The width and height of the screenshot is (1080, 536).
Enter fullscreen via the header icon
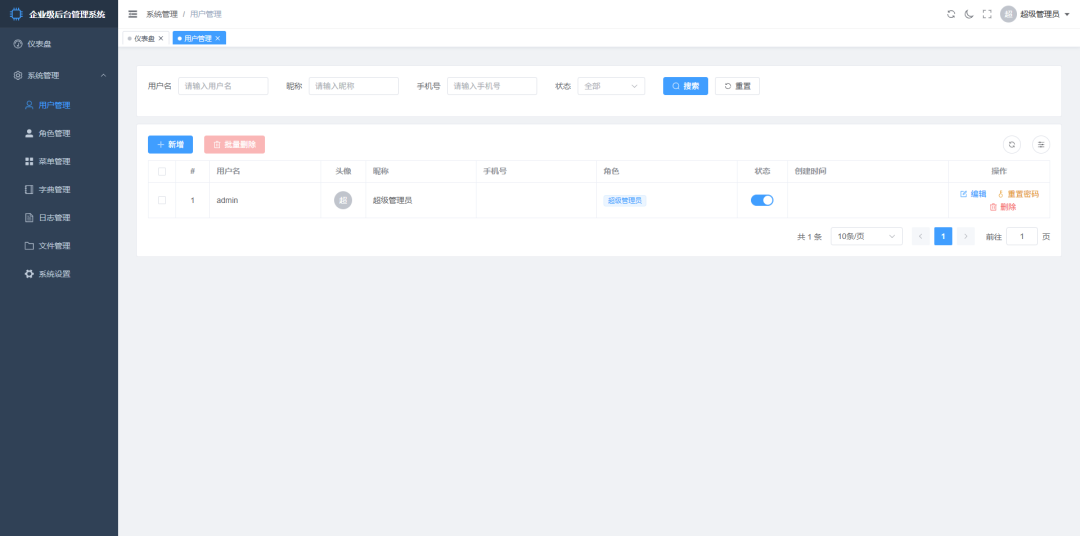tap(987, 14)
